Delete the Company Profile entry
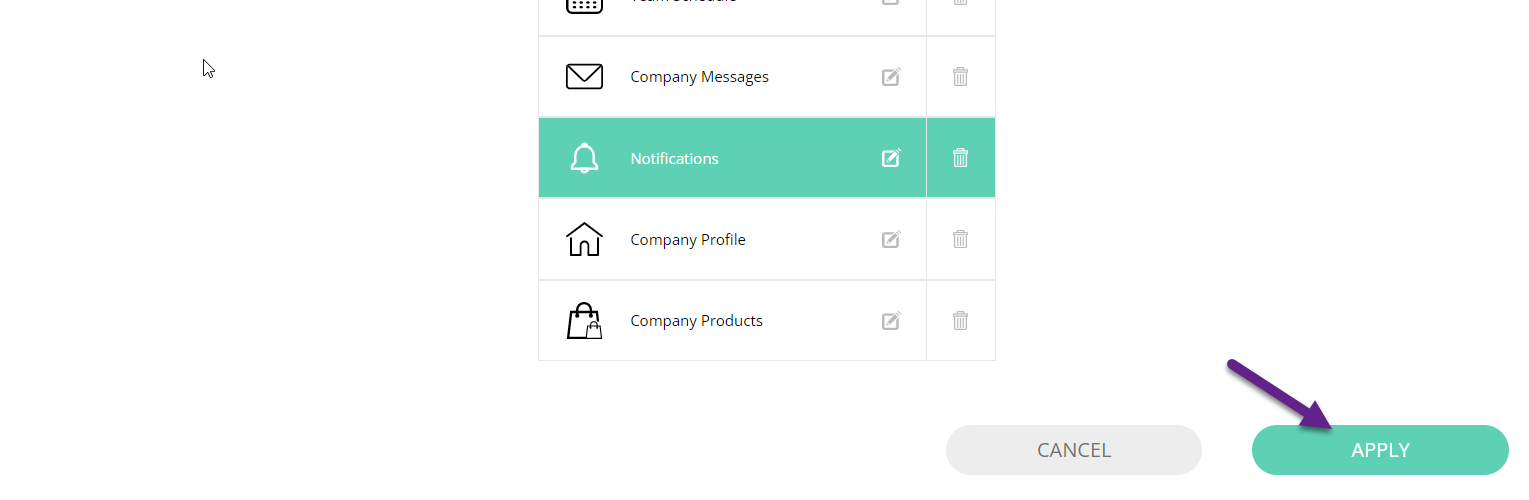 pyautogui.click(x=960, y=239)
